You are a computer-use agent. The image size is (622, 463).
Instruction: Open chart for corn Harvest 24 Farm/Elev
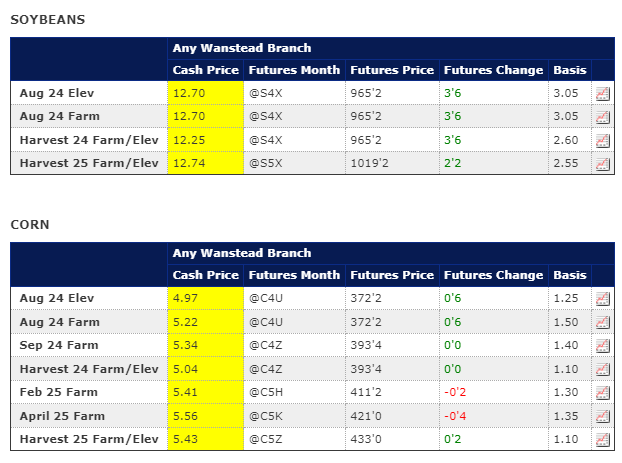pos(603,369)
